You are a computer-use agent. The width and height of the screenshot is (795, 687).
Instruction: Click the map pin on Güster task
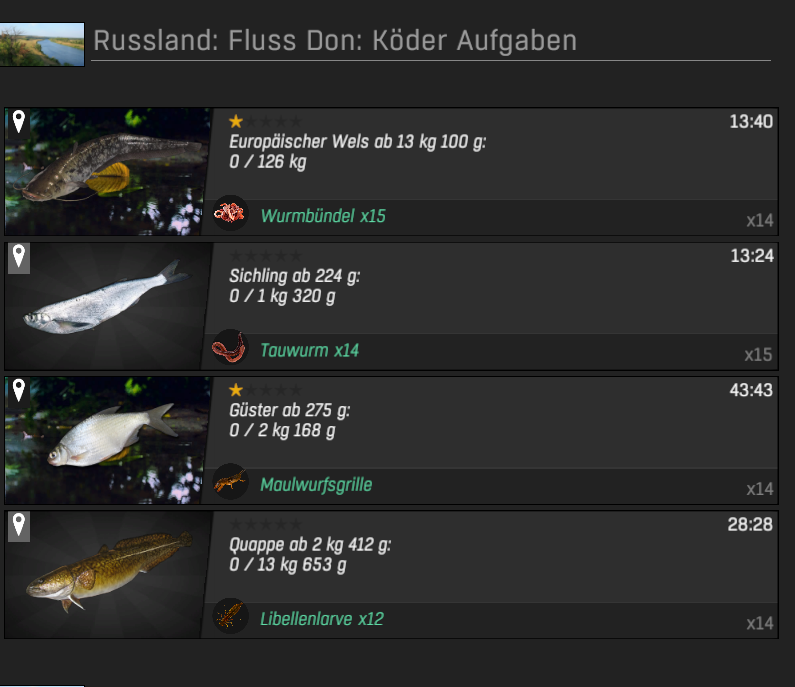19,391
